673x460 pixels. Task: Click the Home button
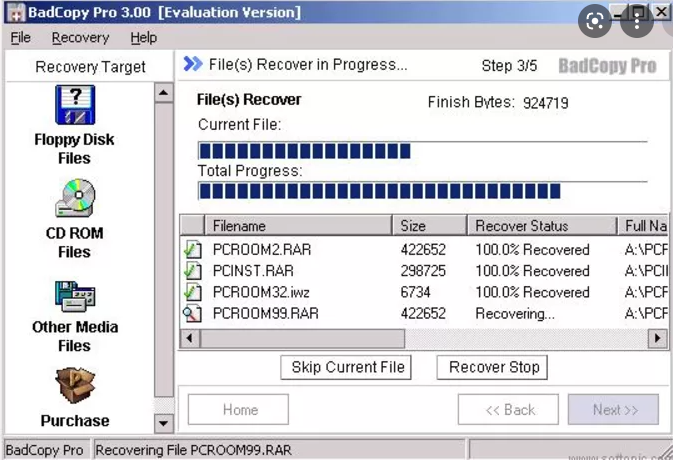(x=238, y=409)
